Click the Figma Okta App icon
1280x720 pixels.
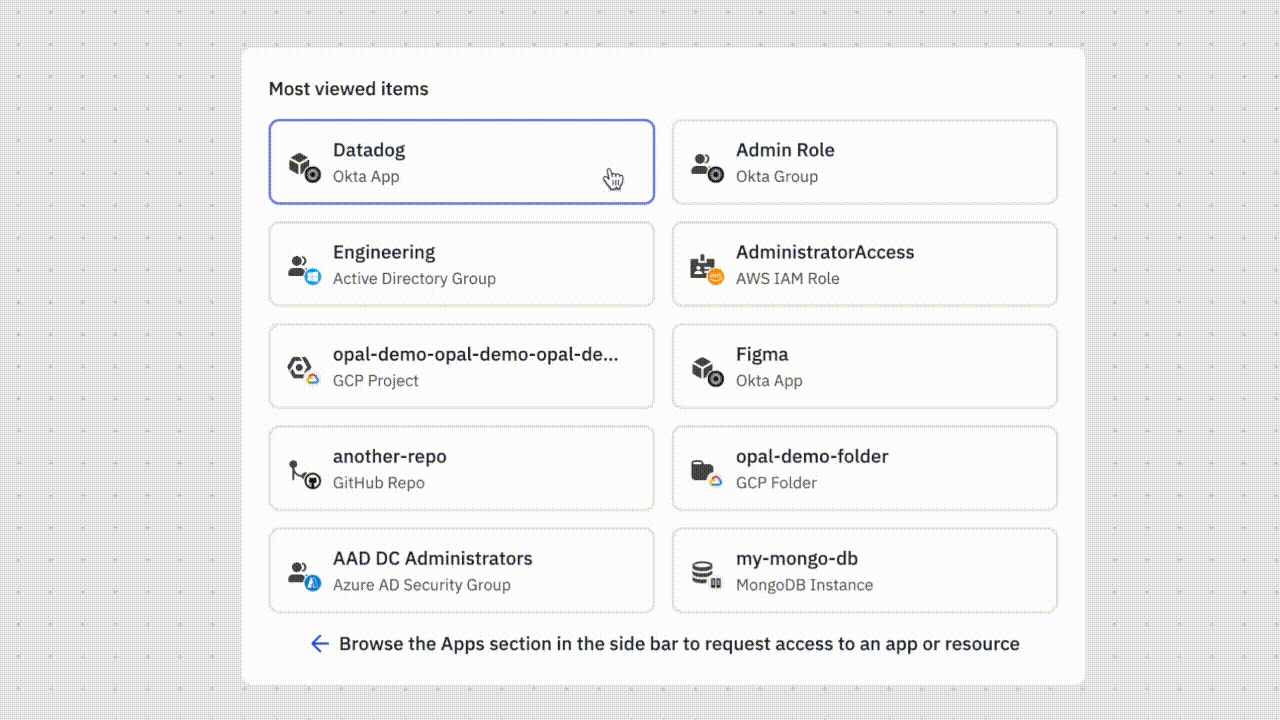click(707, 370)
